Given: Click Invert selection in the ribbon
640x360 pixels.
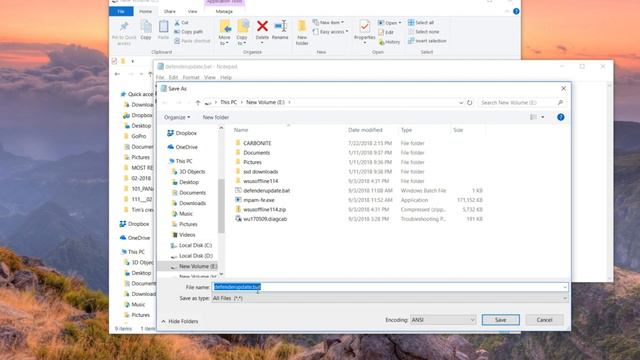Looking at the screenshot, I should 427,41.
